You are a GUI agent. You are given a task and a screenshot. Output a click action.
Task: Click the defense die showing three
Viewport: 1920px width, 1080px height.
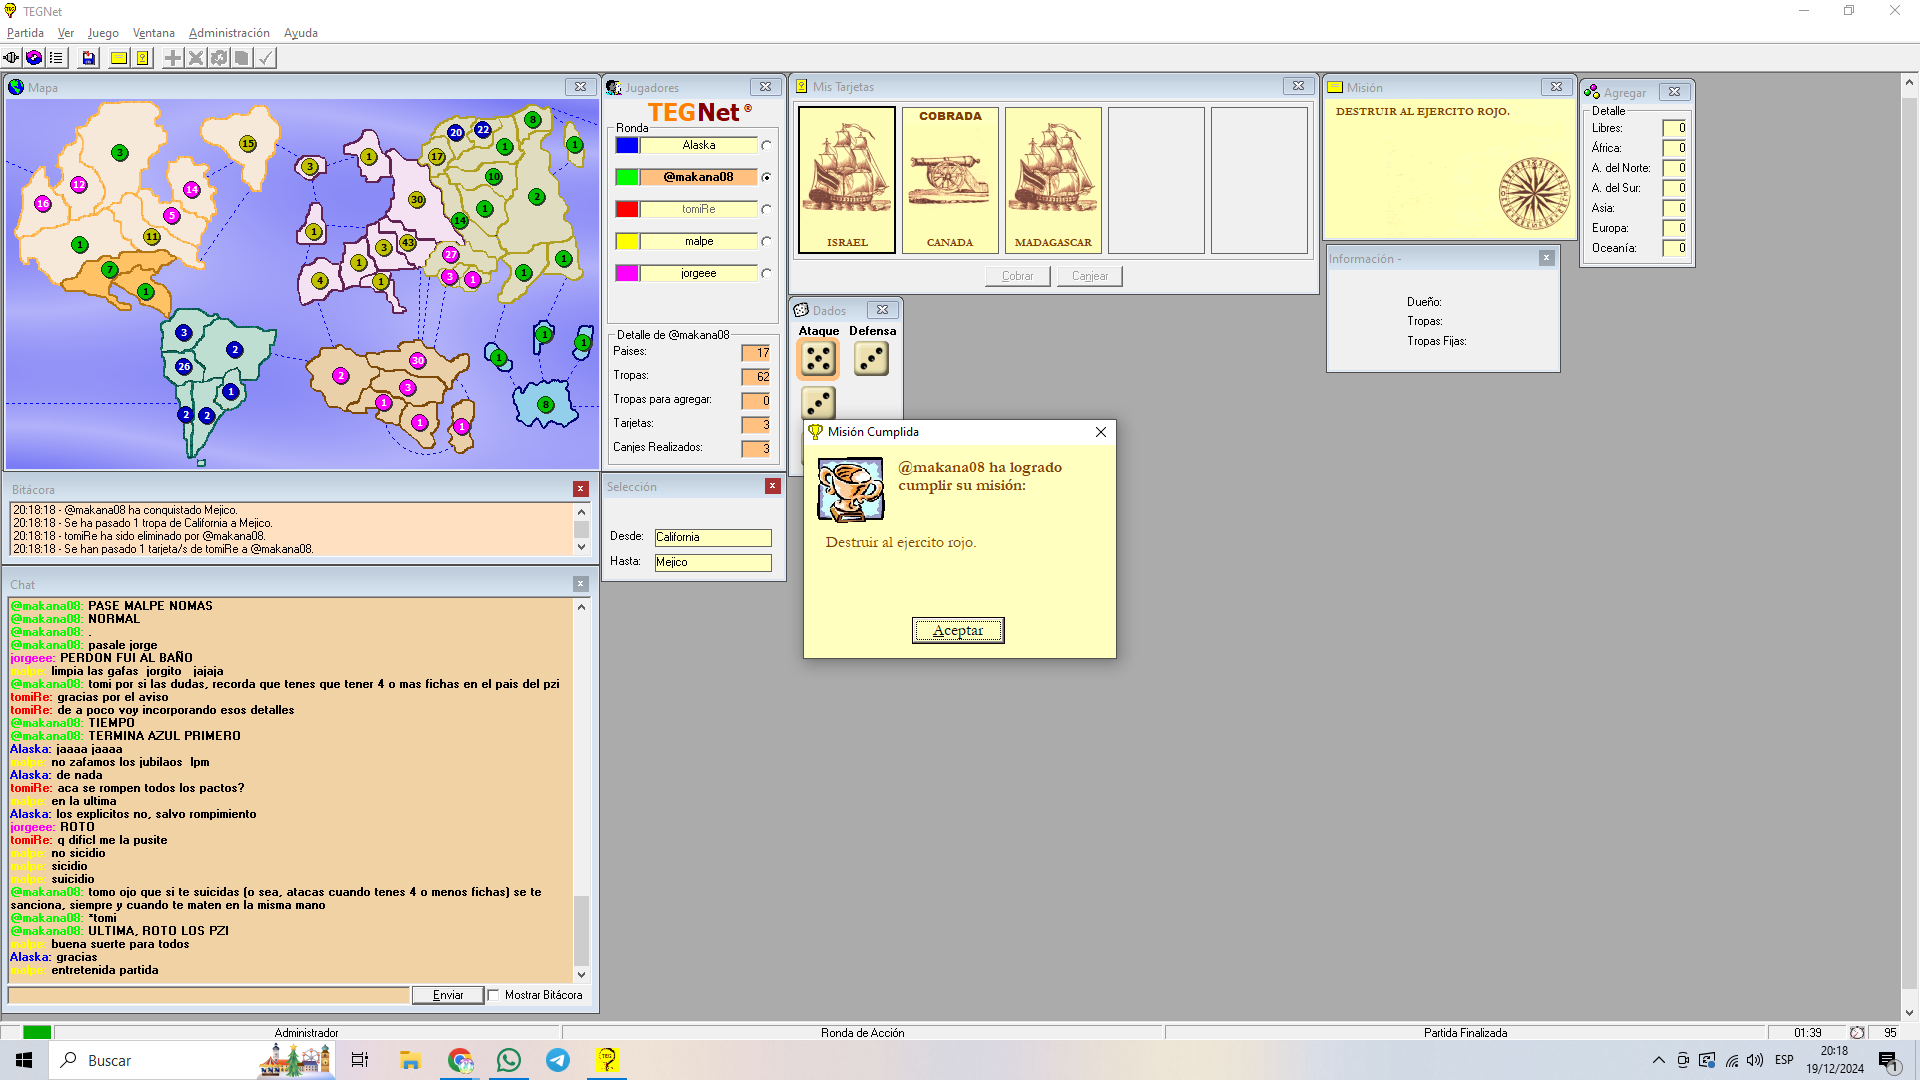(x=871, y=359)
